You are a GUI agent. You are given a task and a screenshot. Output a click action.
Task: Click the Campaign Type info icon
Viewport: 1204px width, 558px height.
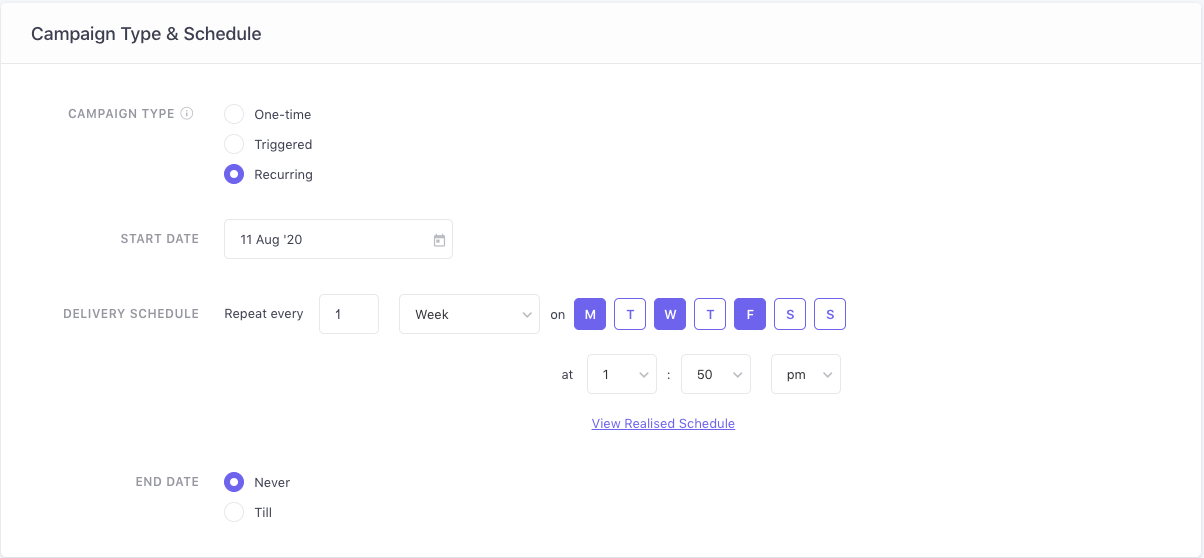pos(187,114)
